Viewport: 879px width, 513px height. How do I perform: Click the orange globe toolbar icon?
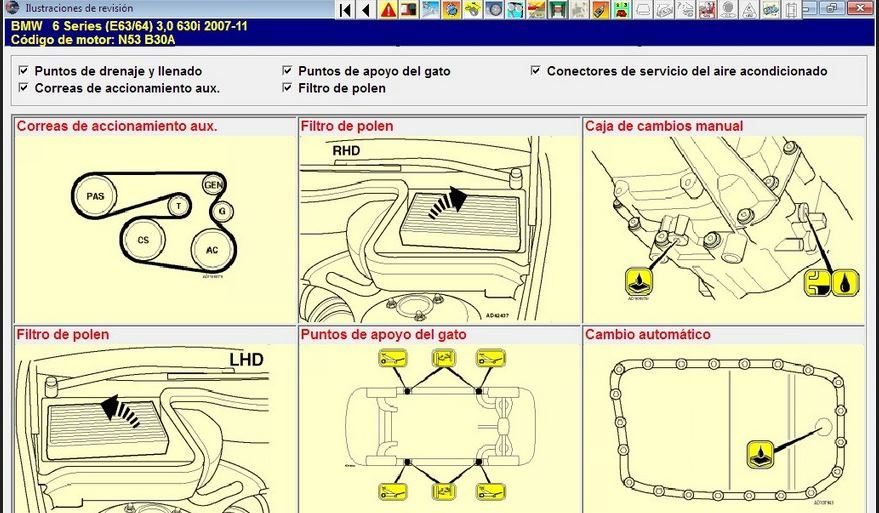coord(451,10)
